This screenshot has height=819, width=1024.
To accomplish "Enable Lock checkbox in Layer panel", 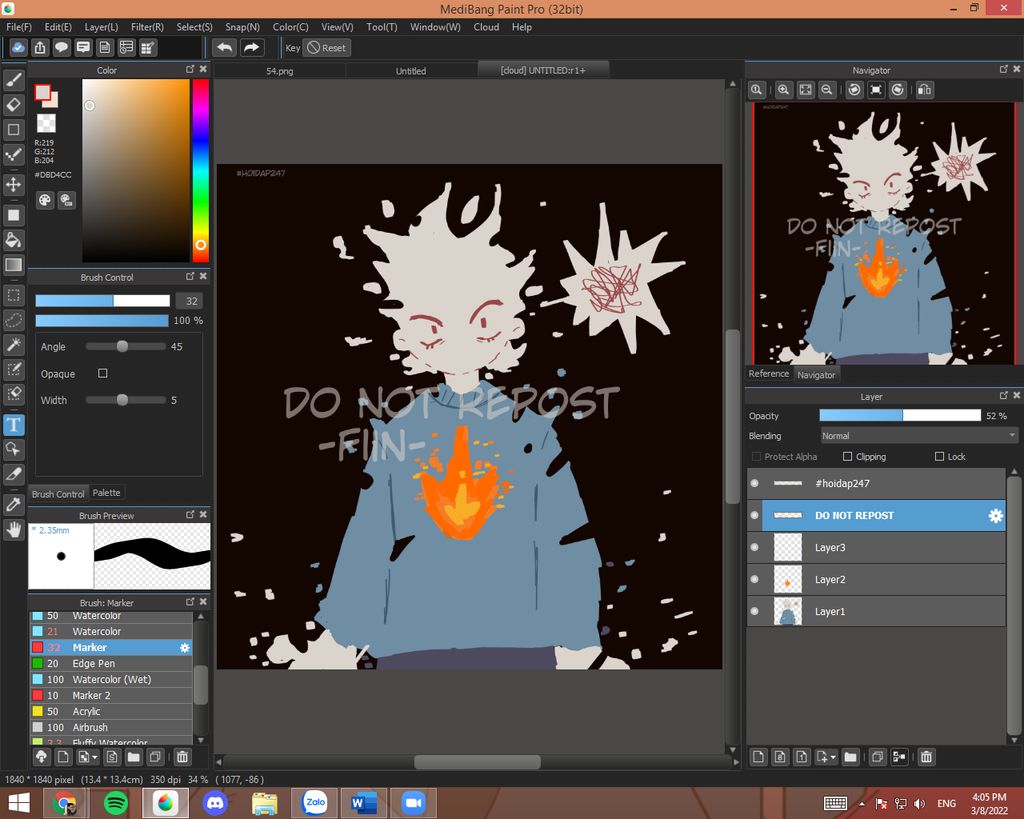I will pos(940,457).
